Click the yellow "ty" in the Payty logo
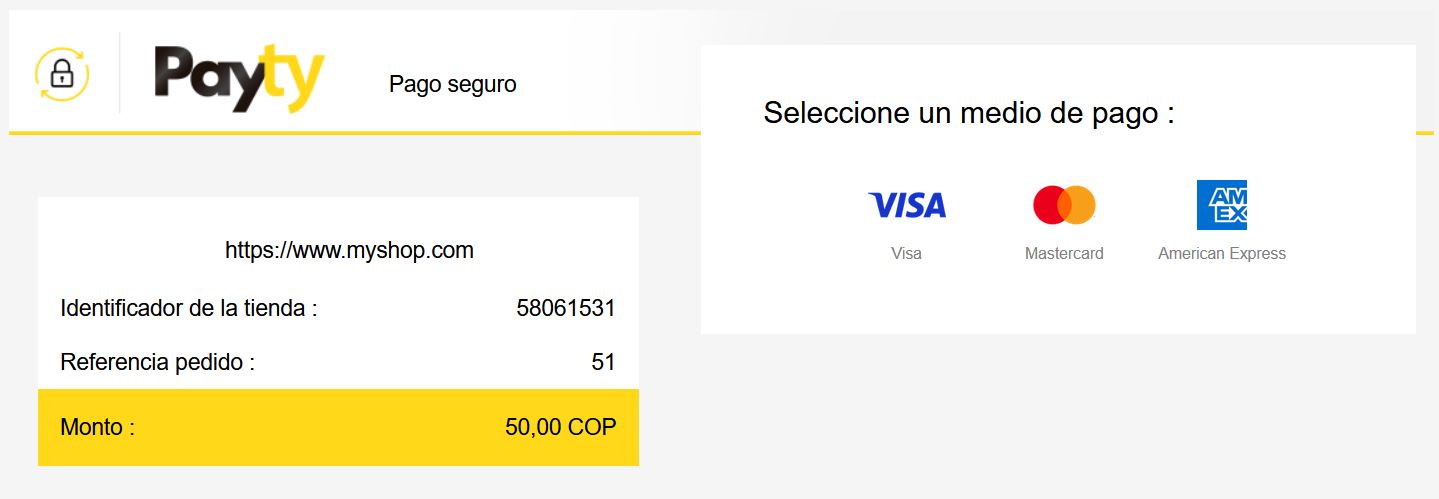The image size is (1439, 499). click(293, 80)
